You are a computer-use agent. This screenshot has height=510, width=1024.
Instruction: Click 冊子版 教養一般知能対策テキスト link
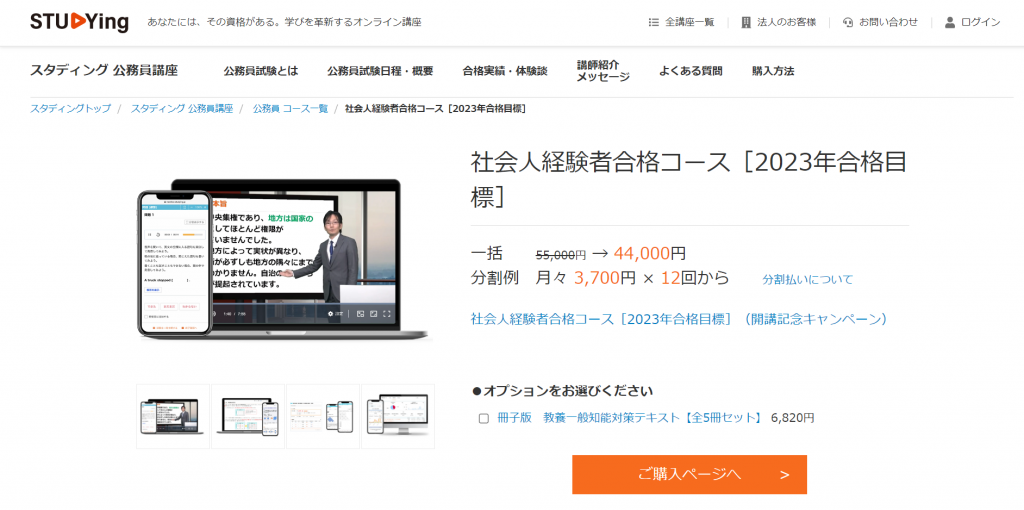pyautogui.click(x=630, y=418)
